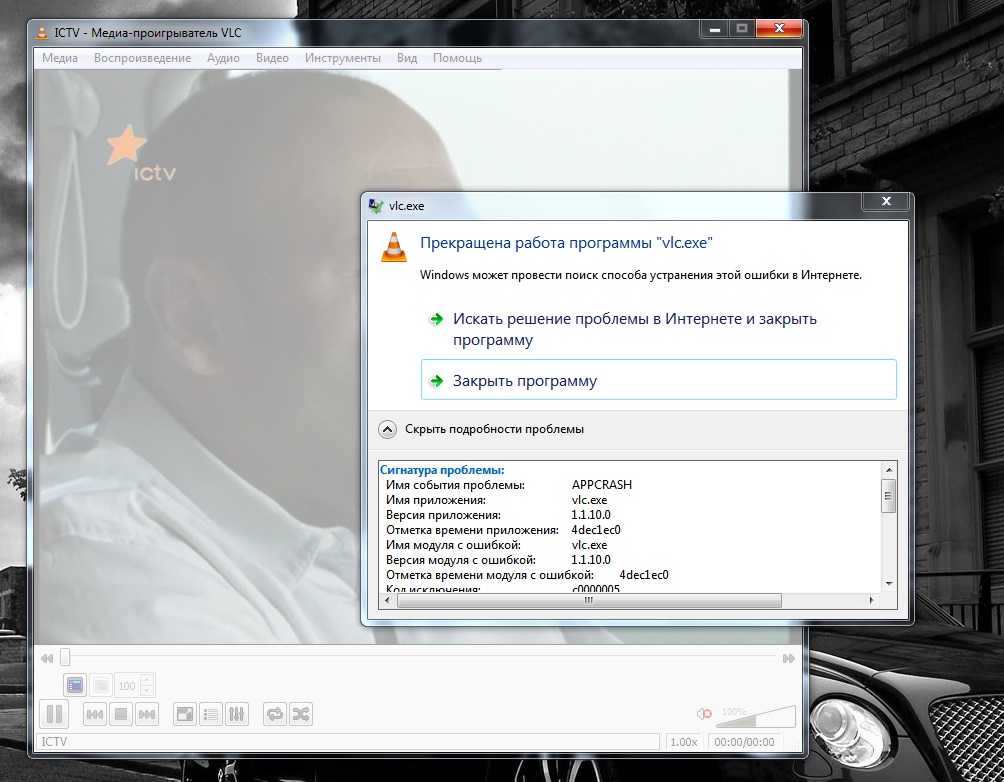Viewport: 1004px width, 782px height.
Task: Click Искать решение проблемы в Интернете option
Action: click(x=658, y=329)
